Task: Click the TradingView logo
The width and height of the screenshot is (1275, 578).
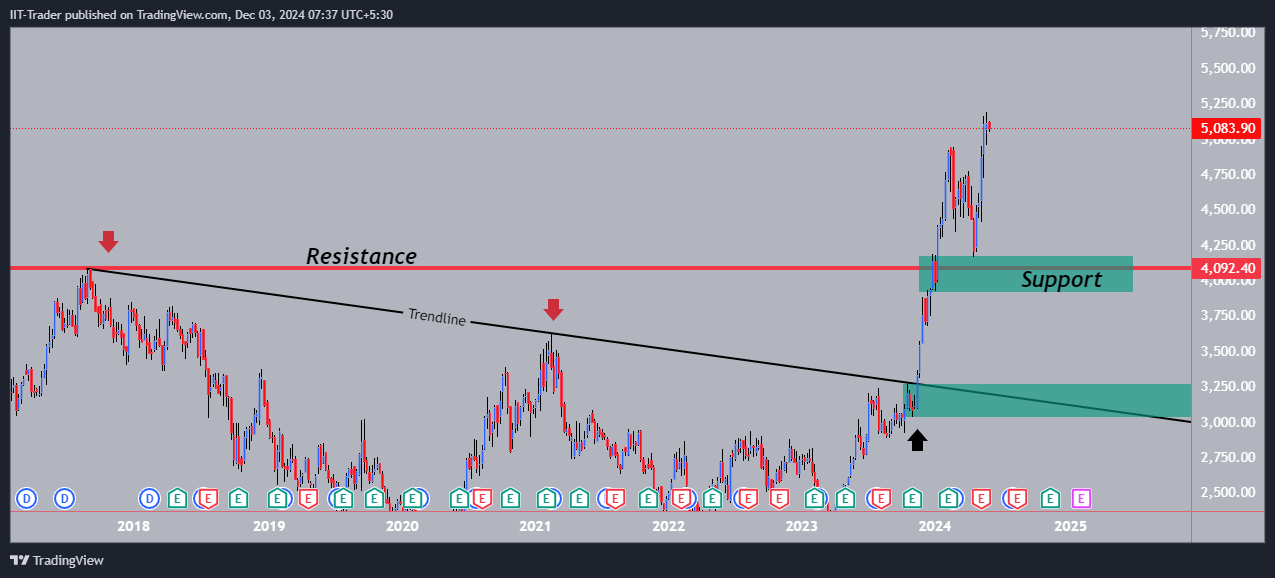Action: [57, 560]
